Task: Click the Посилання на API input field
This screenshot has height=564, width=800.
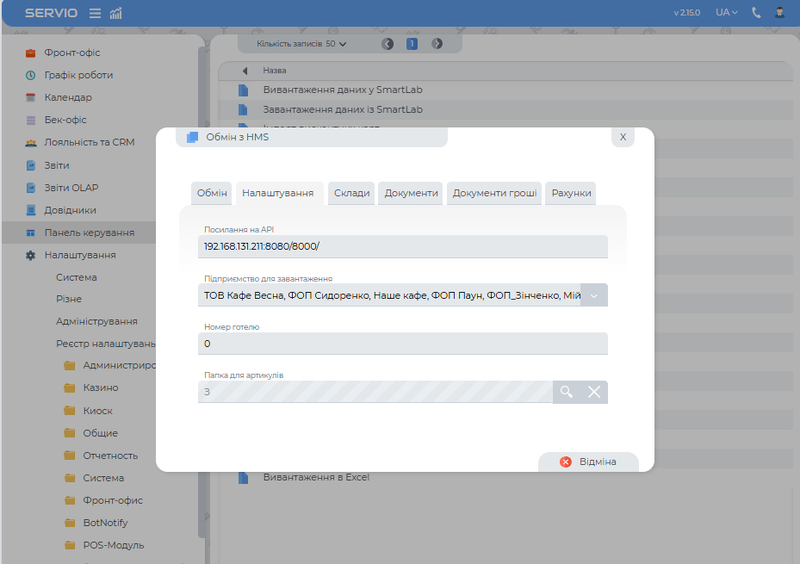Action: (402, 246)
